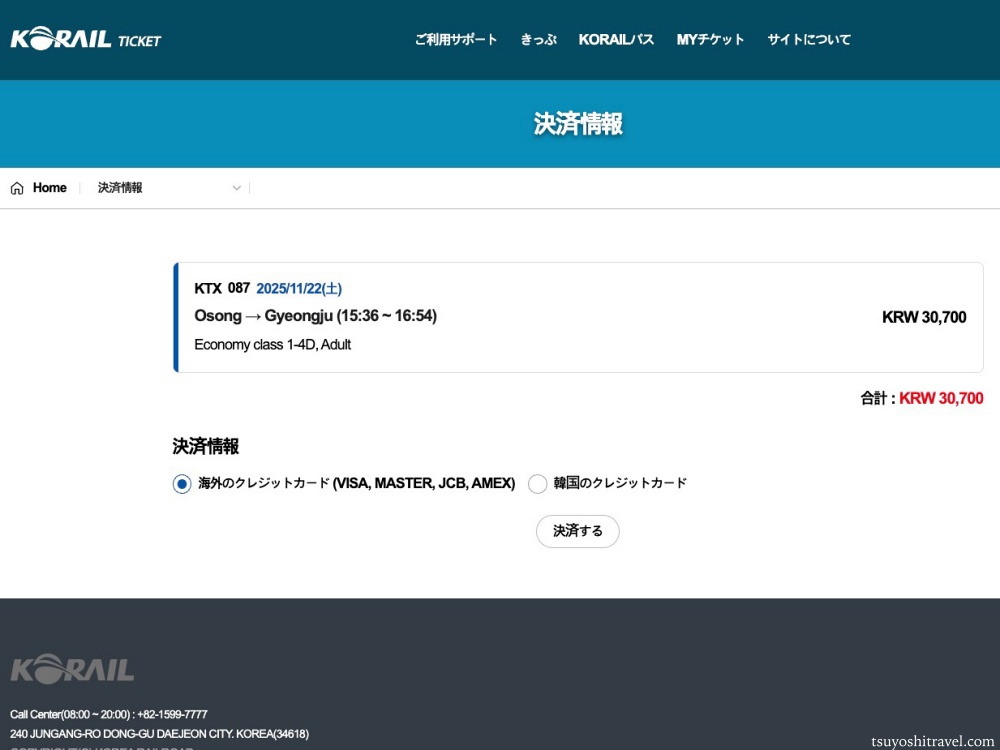Click the house icon in the breadcrumb

click(17, 188)
